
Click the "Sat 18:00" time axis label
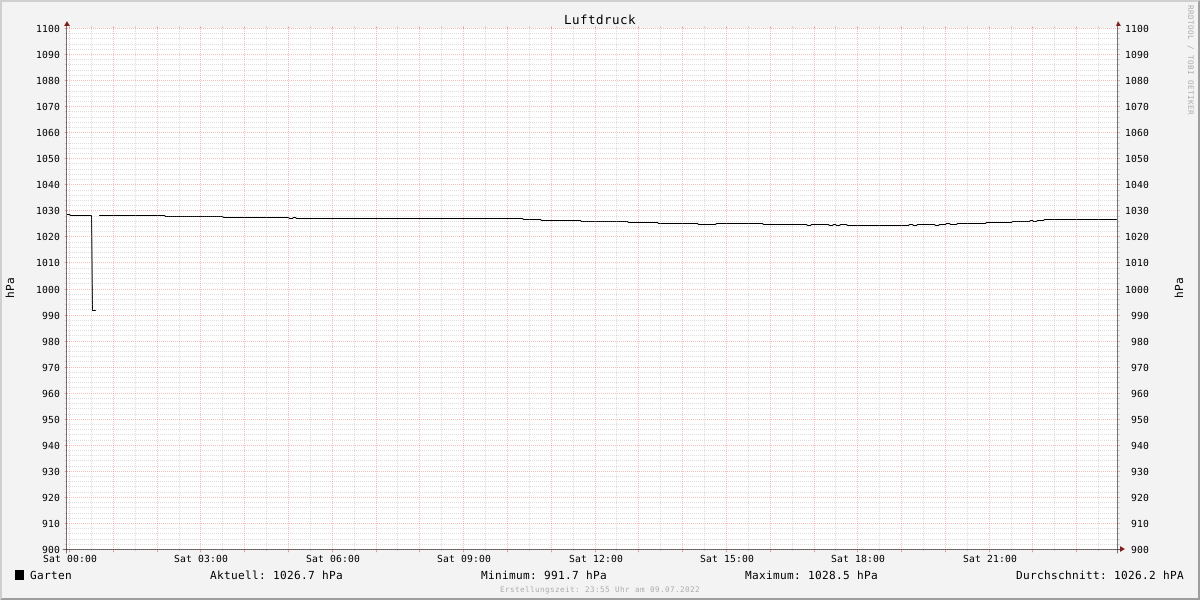tap(858, 559)
